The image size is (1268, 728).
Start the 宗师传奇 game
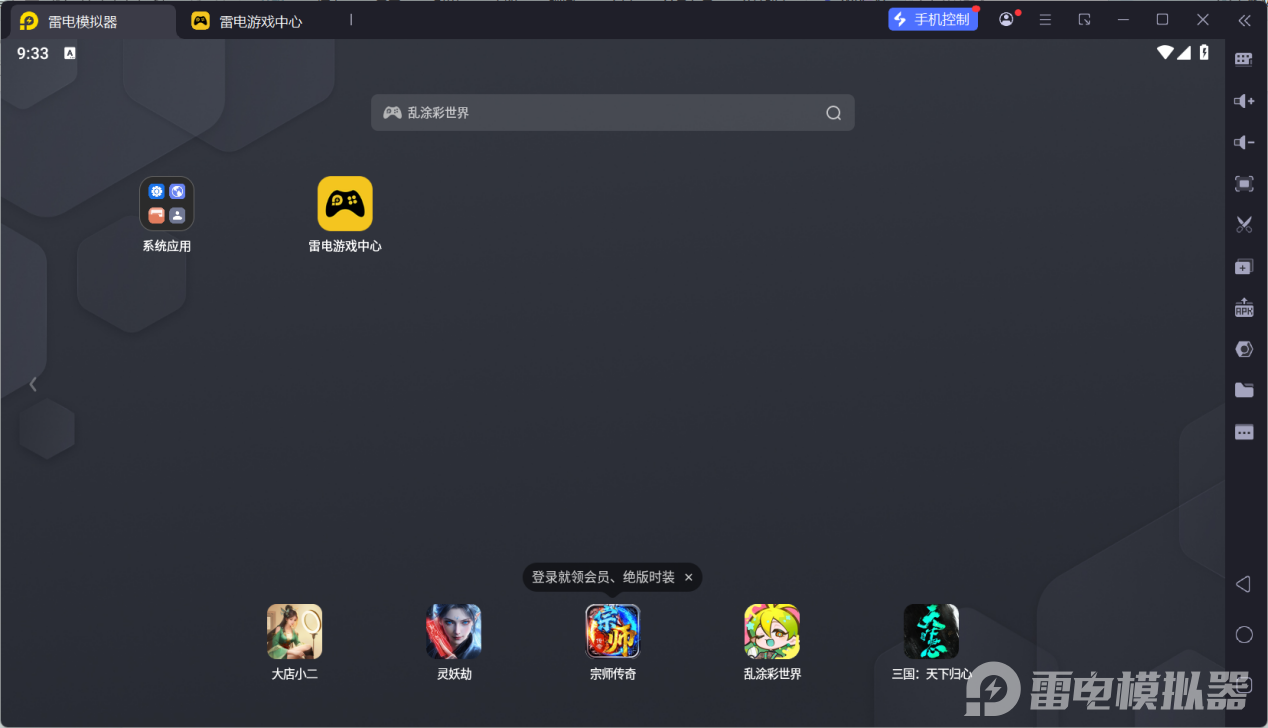coord(613,631)
